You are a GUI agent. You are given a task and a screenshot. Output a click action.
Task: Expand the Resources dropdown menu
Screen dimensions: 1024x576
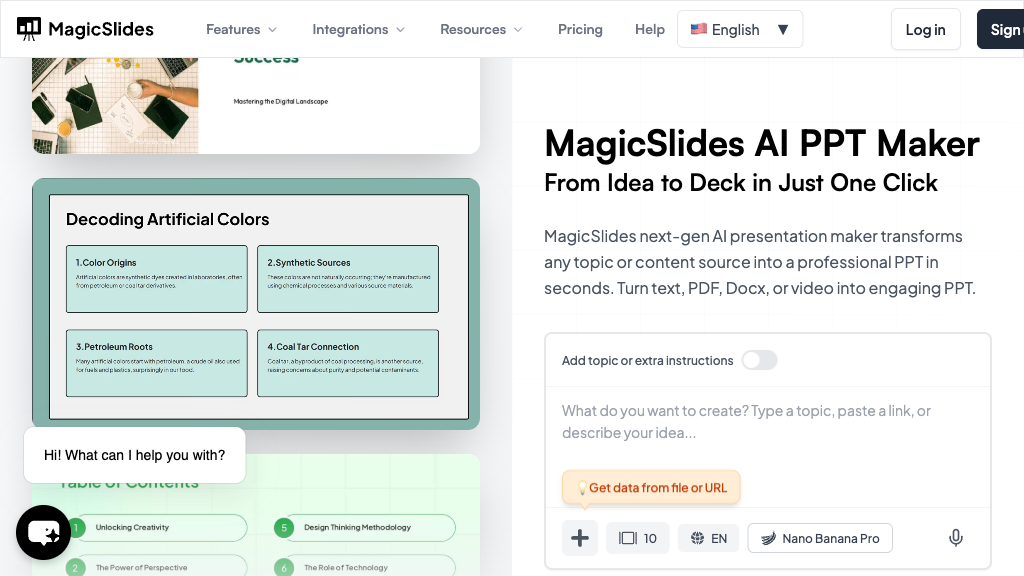coord(481,29)
